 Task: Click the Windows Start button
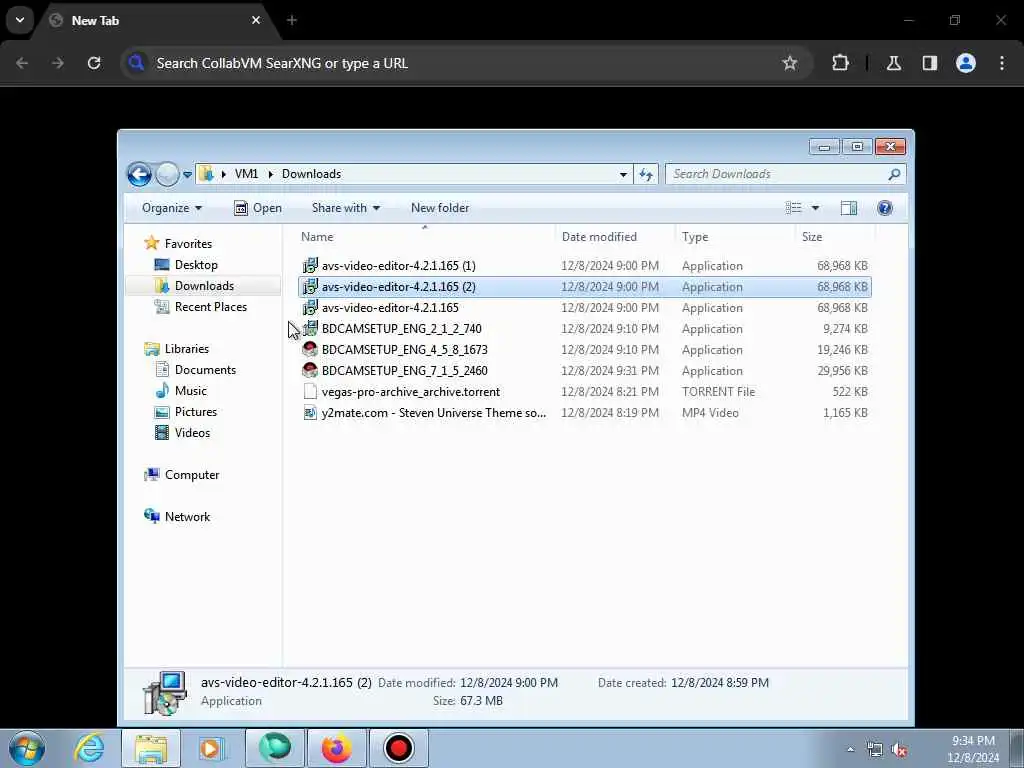(x=27, y=748)
